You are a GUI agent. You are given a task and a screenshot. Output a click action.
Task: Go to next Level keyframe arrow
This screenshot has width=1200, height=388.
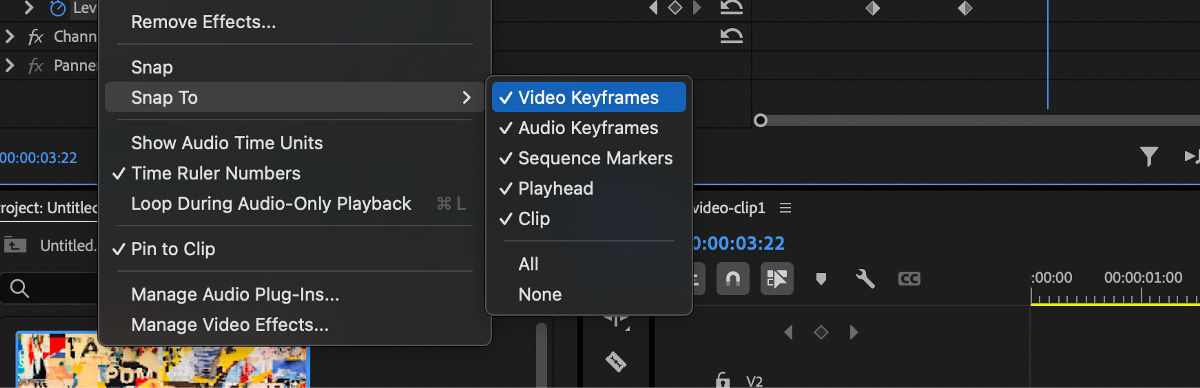[x=698, y=8]
